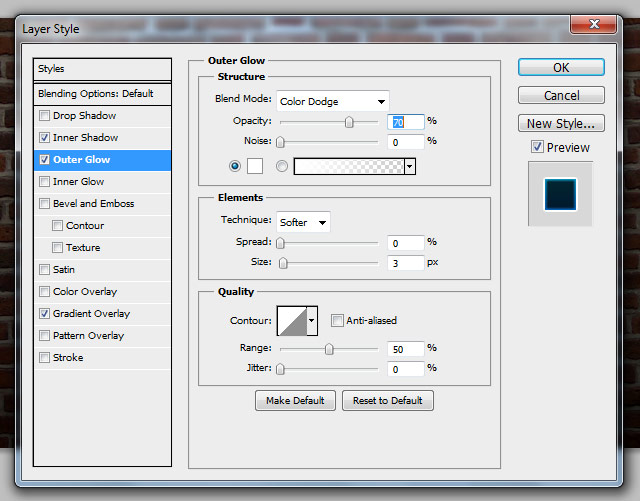Select the Color Overlay label

(85, 292)
